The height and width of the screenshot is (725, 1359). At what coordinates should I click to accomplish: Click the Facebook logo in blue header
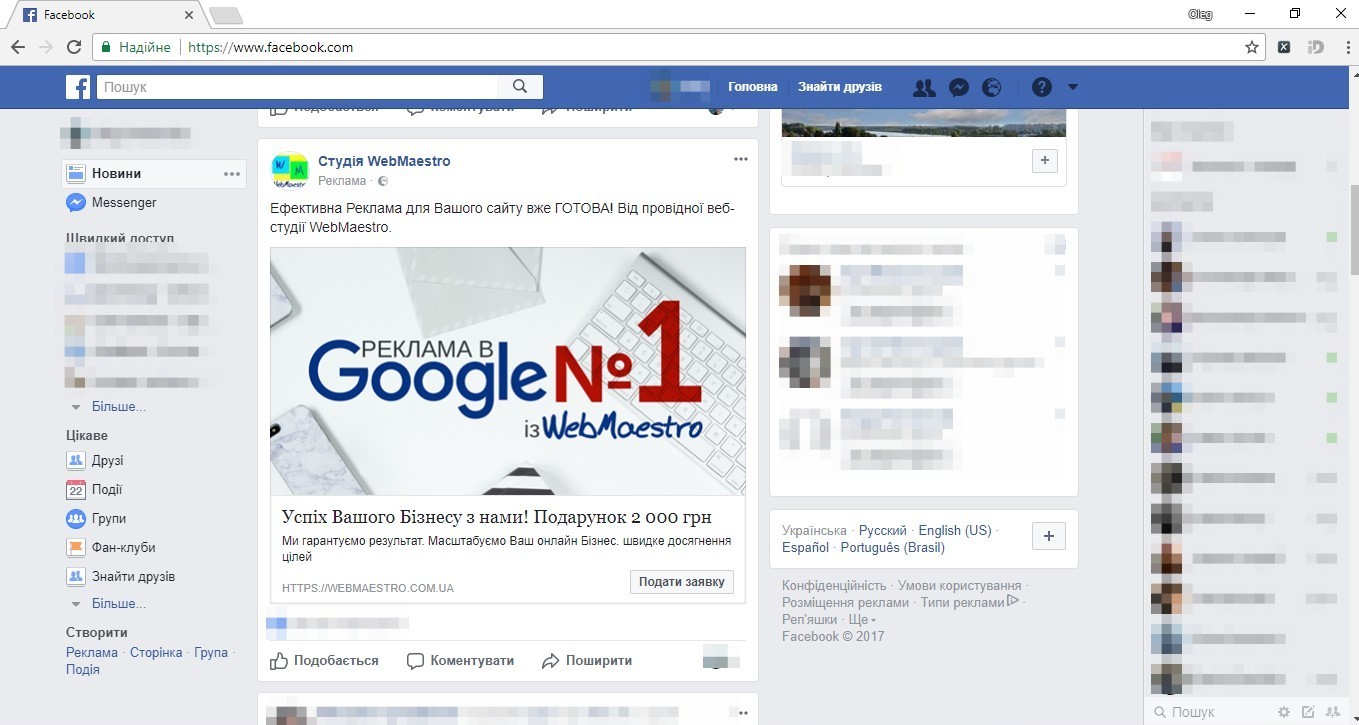pyautogui.click(x=78, y=87)
